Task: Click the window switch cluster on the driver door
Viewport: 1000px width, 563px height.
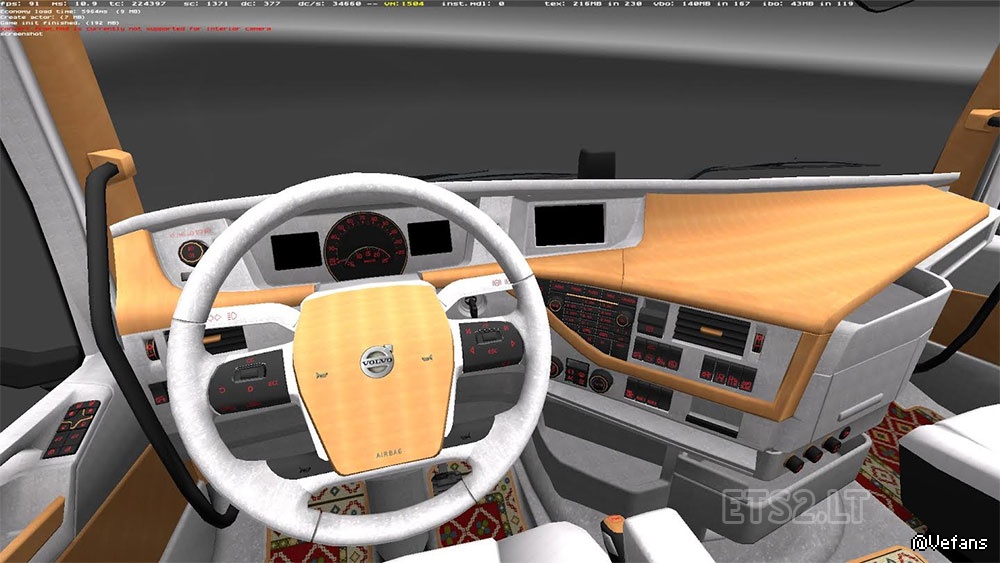Action: coord(72,428)
